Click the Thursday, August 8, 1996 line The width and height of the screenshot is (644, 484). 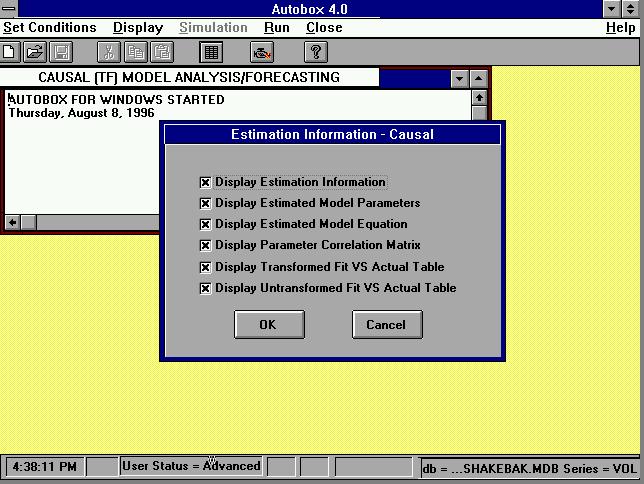click(81, 113)
